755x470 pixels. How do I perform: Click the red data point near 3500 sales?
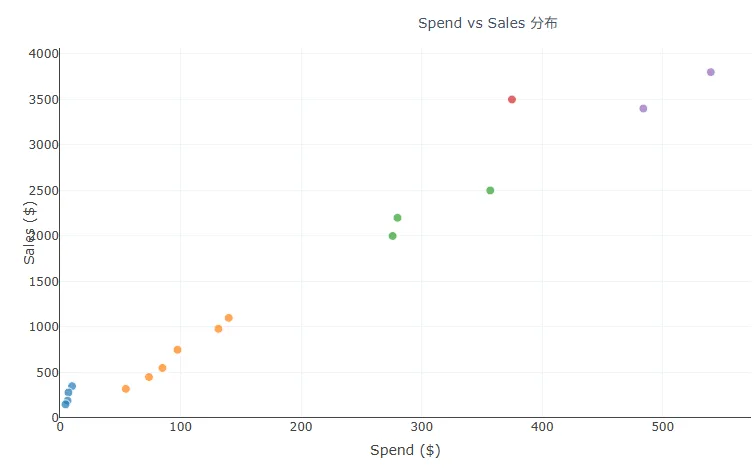coord(512,100)
